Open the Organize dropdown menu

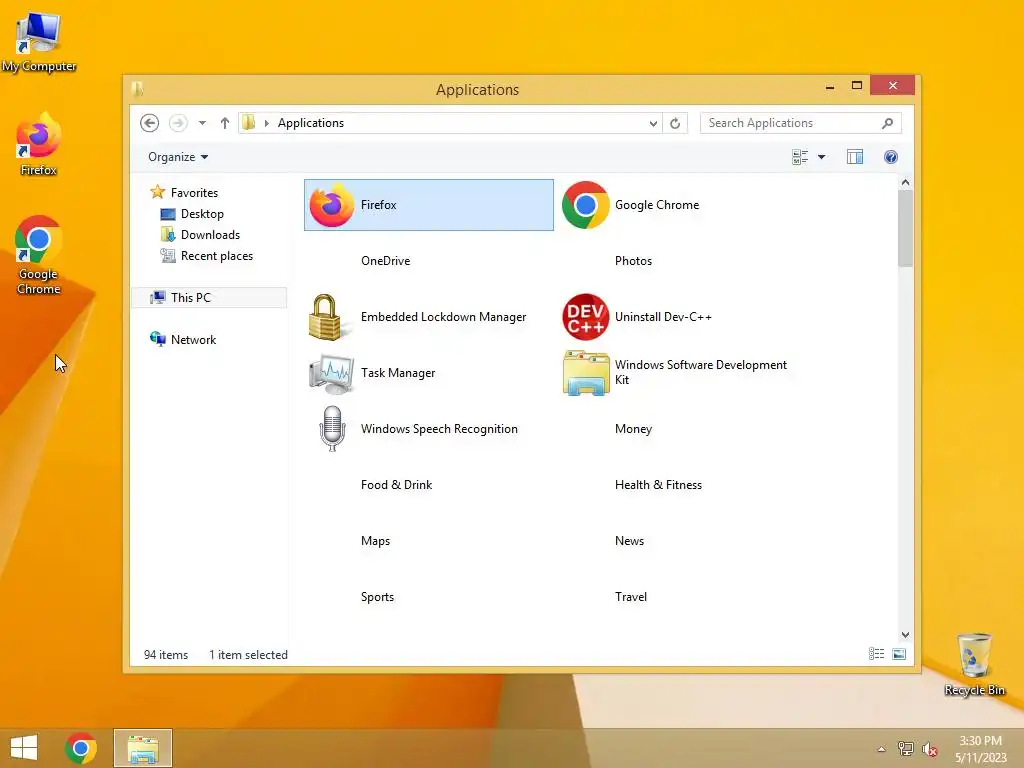pyautogui.click(x=178, y=157)
